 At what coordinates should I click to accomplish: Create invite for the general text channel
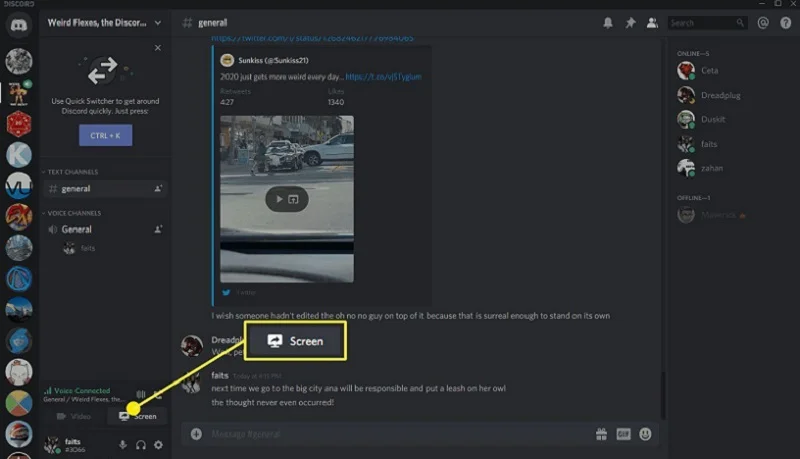tap(158, 189)
